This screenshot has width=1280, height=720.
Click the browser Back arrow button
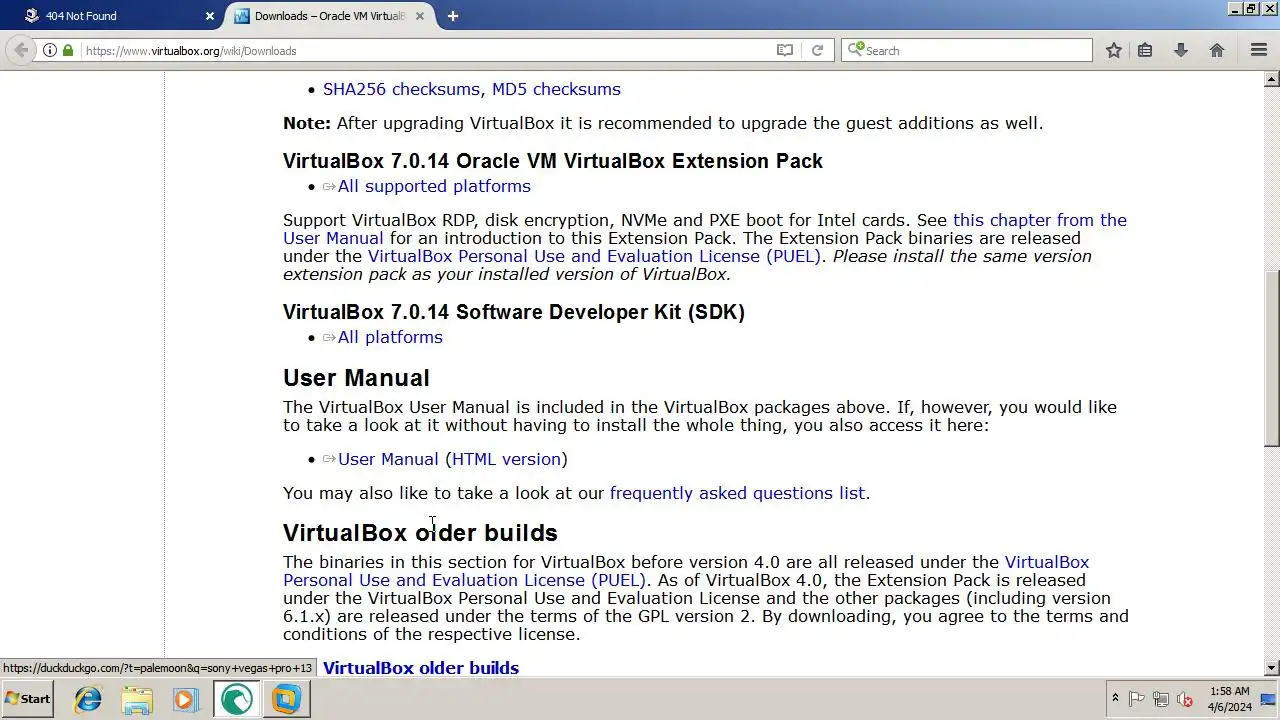20,50
